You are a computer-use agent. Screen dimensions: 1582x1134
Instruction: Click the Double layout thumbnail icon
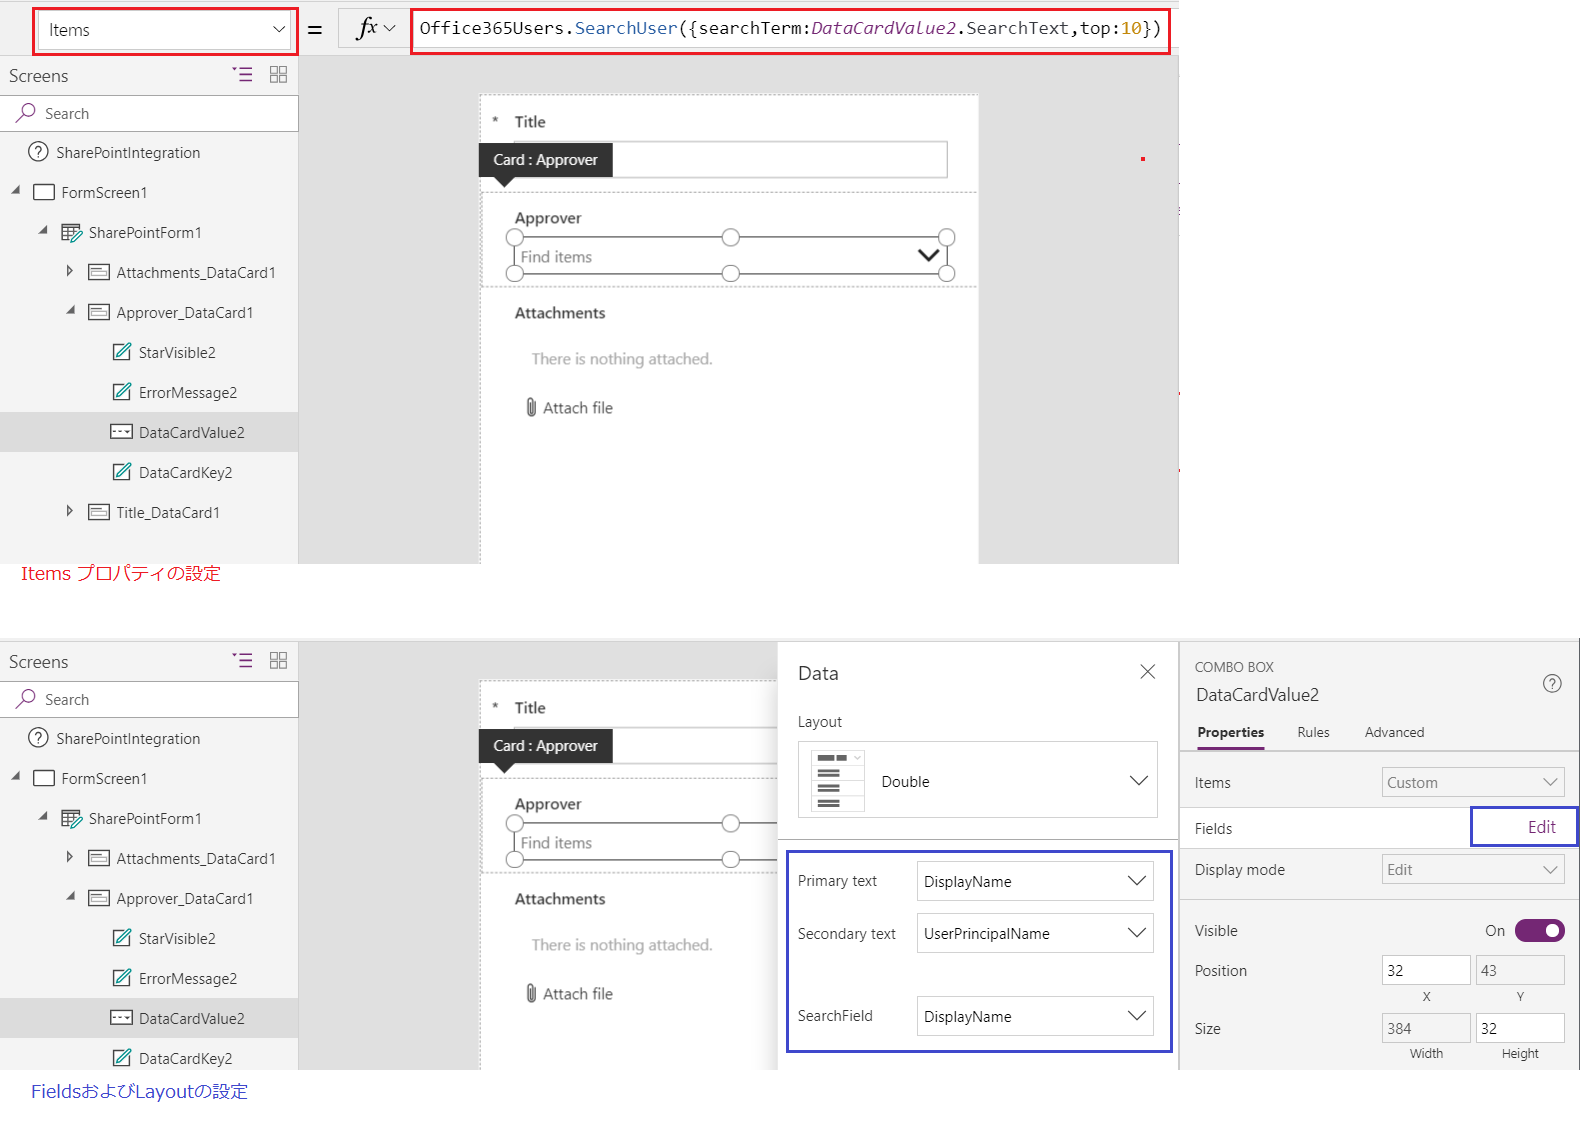pos(837,780)
